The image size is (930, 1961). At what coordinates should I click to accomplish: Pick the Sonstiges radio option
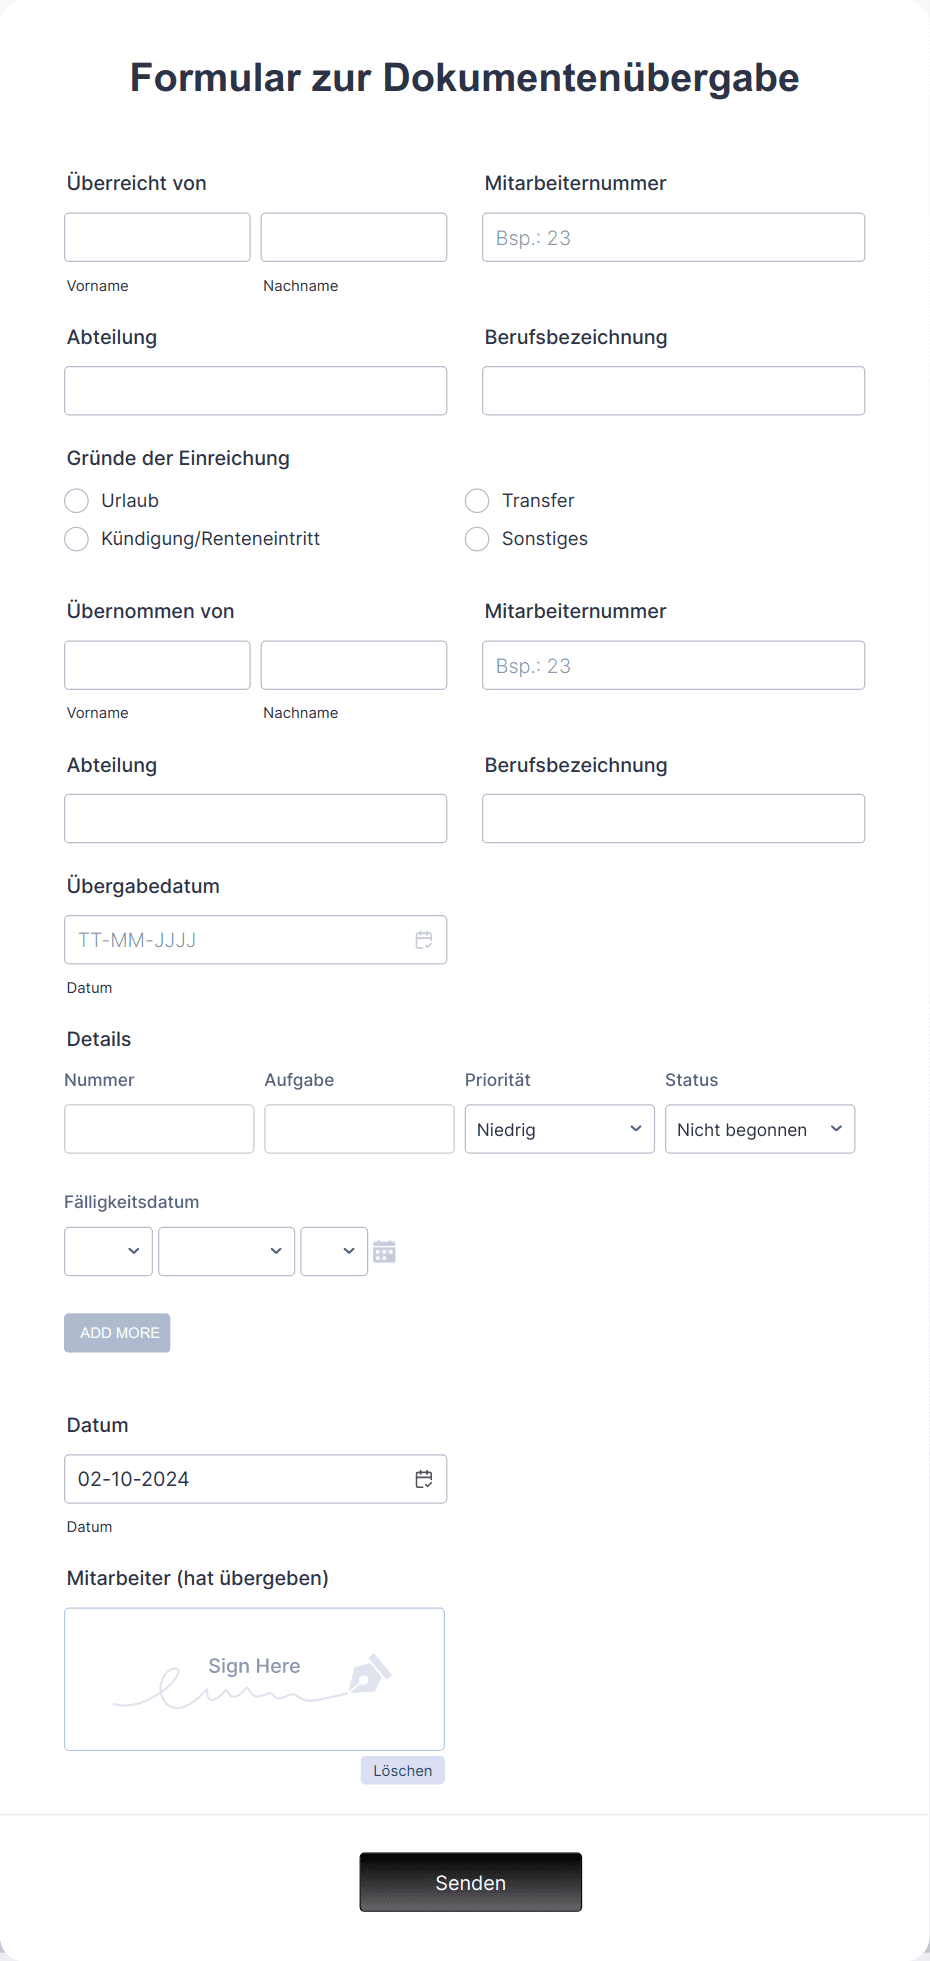477,539
